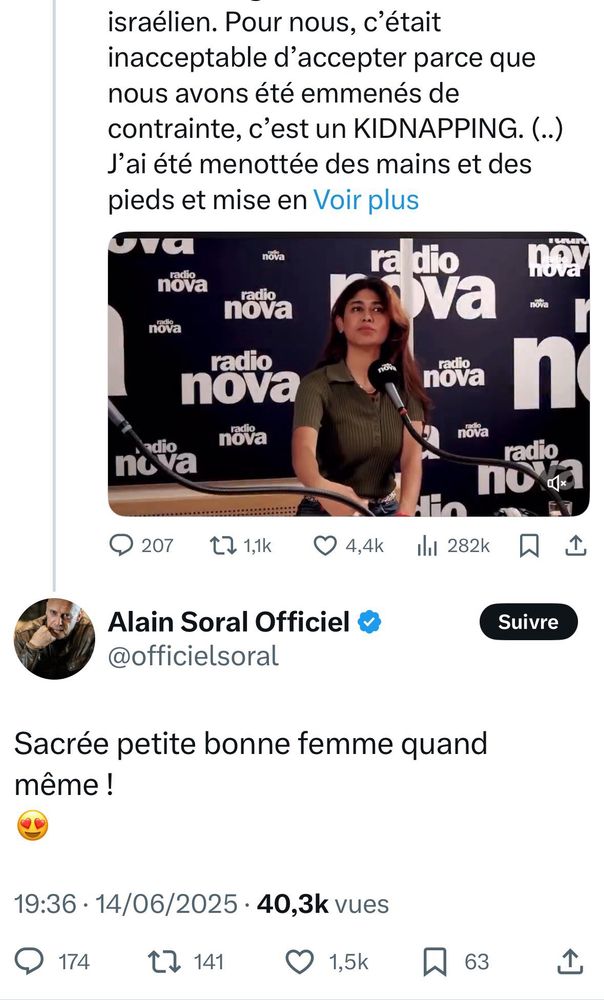Share the quoted video tweet
Viewport: 604px width, 1000px height.
coord(575,546)
